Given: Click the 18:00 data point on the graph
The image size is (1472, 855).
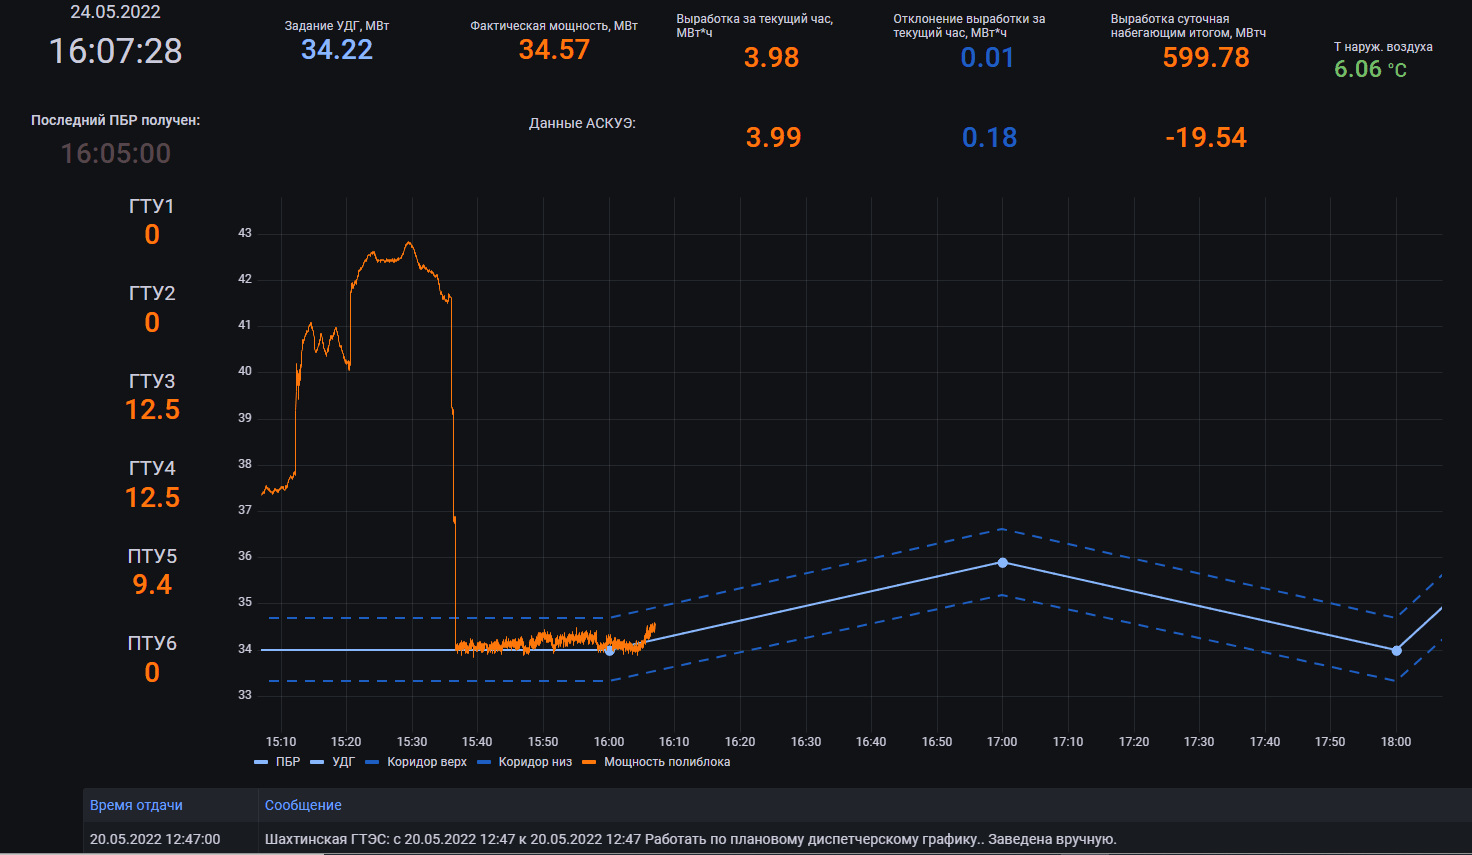Looking at the screenshot, I should [x=1396, y=651].
